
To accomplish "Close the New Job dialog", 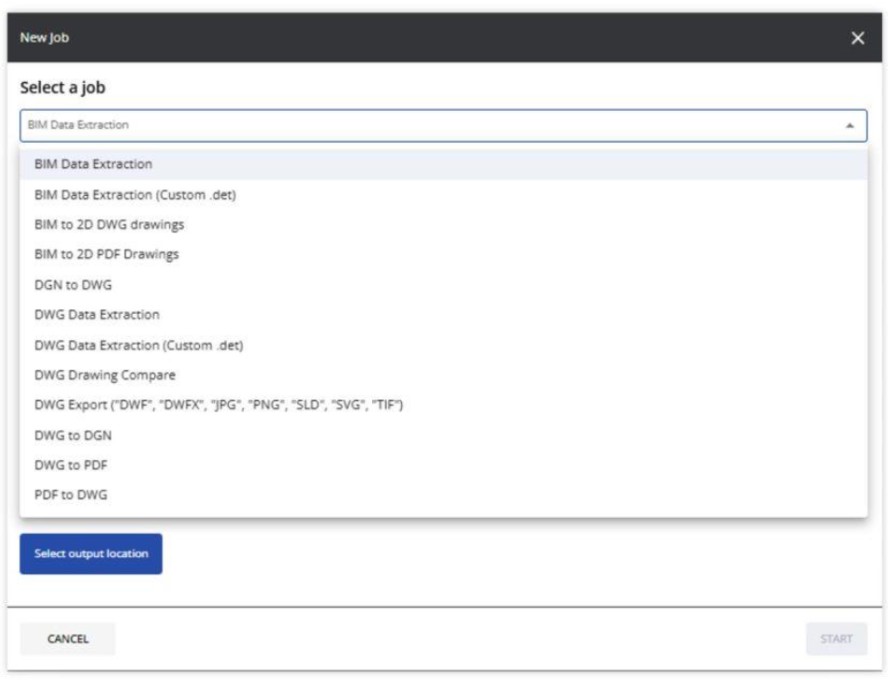I will point(857,38).
